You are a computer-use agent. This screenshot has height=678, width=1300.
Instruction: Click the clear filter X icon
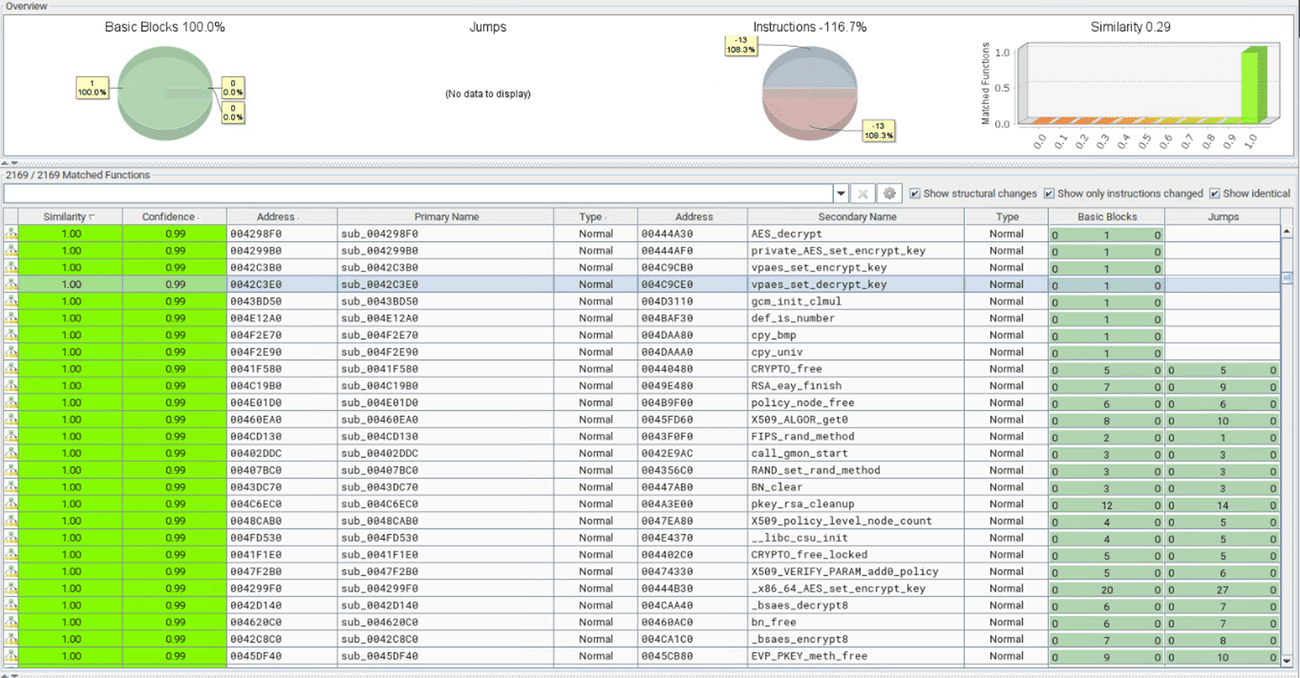(863, 193)
